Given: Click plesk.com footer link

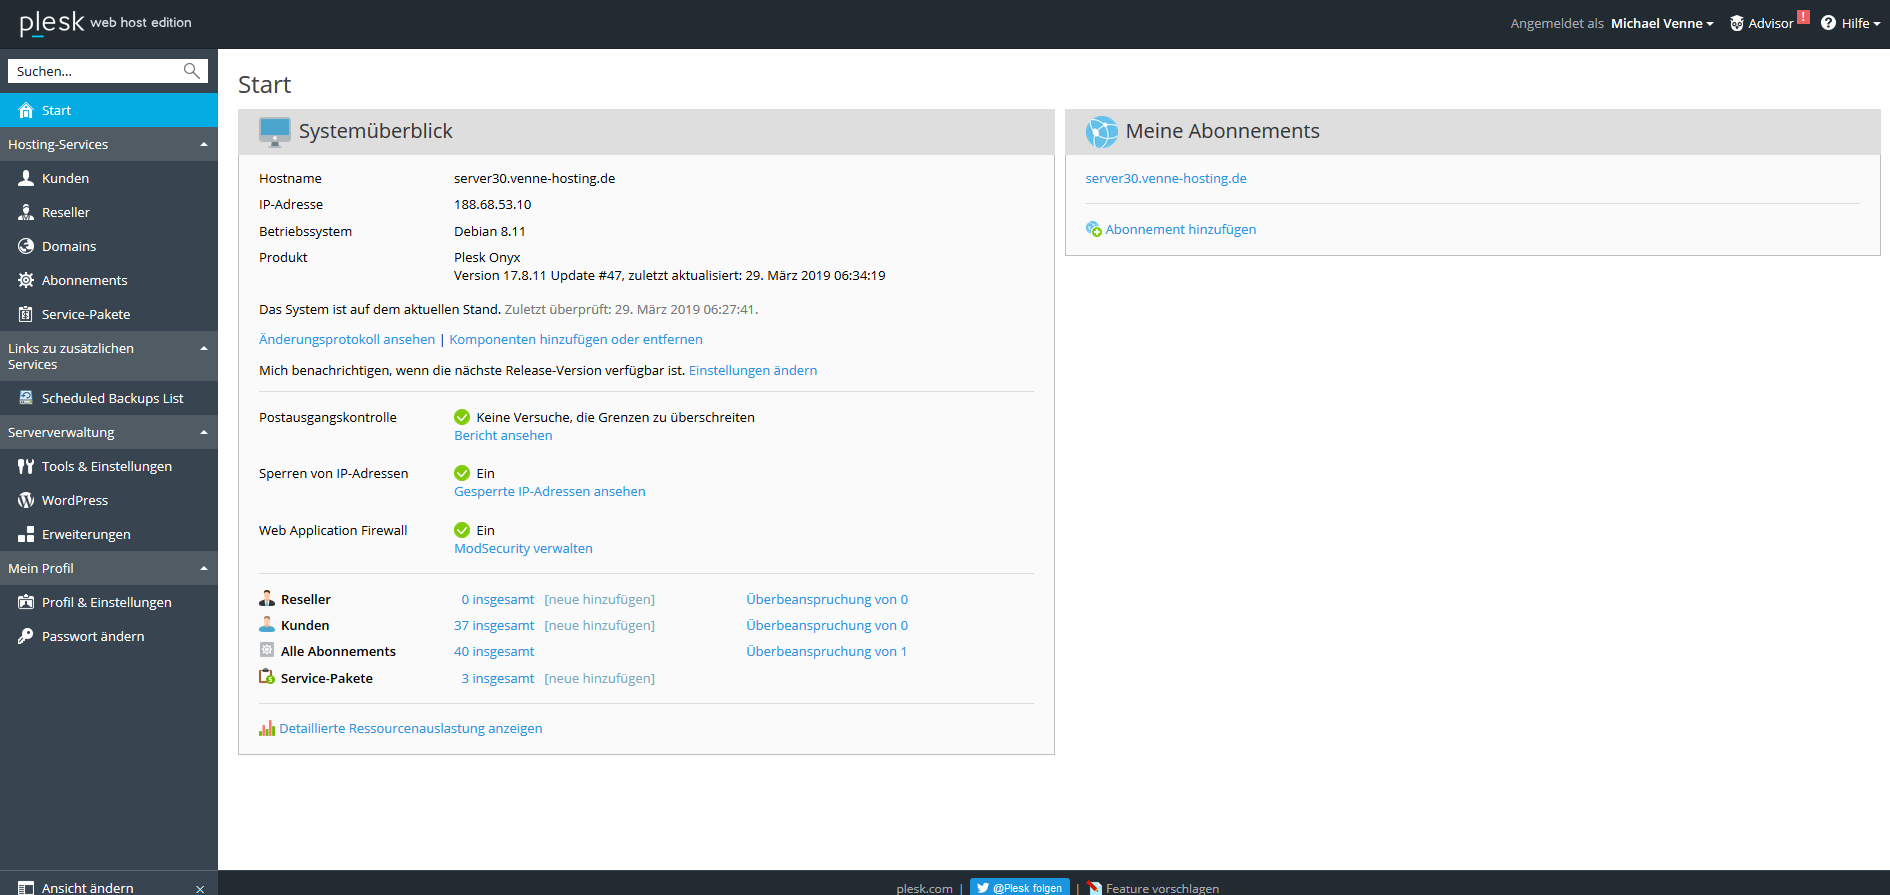Looking at the screenshot, I should pos(925,888).
